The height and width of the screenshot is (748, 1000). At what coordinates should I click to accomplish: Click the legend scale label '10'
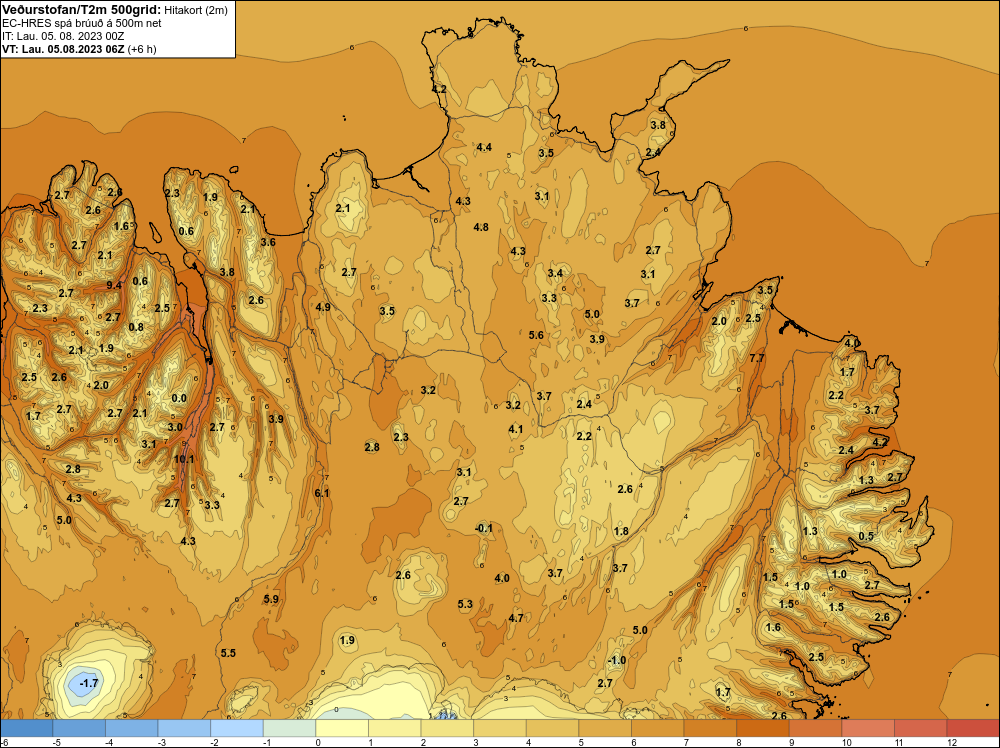[x=846, y=742]
